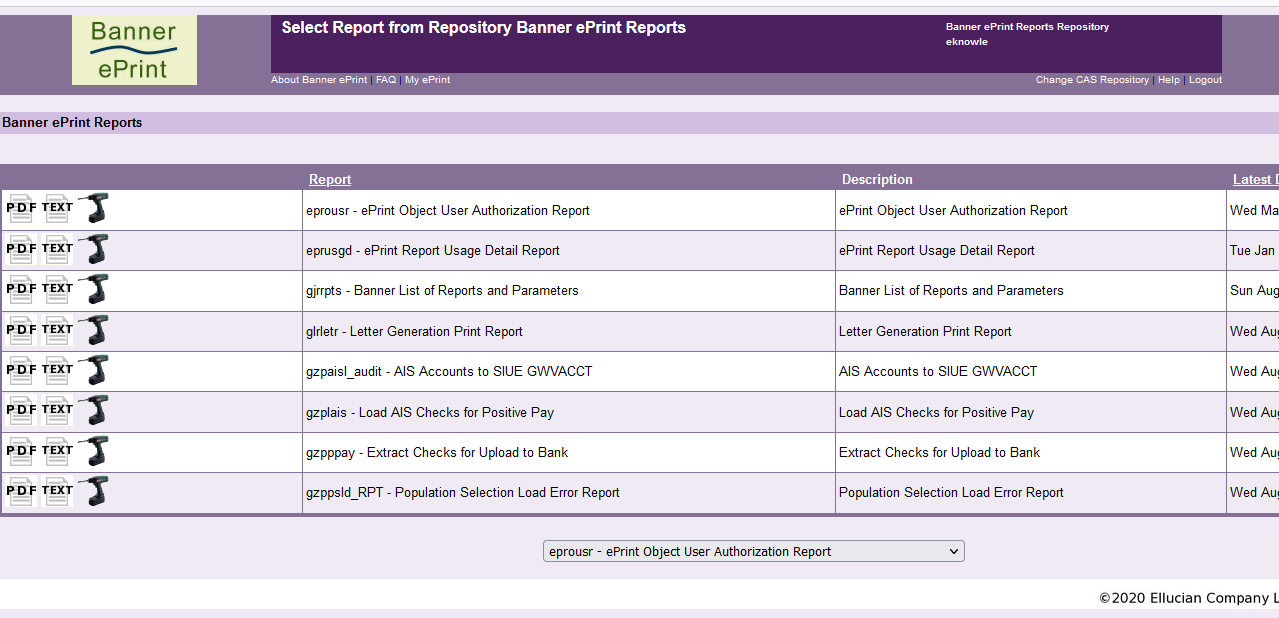Sort by Latest Date column header

click(1255, 180)
